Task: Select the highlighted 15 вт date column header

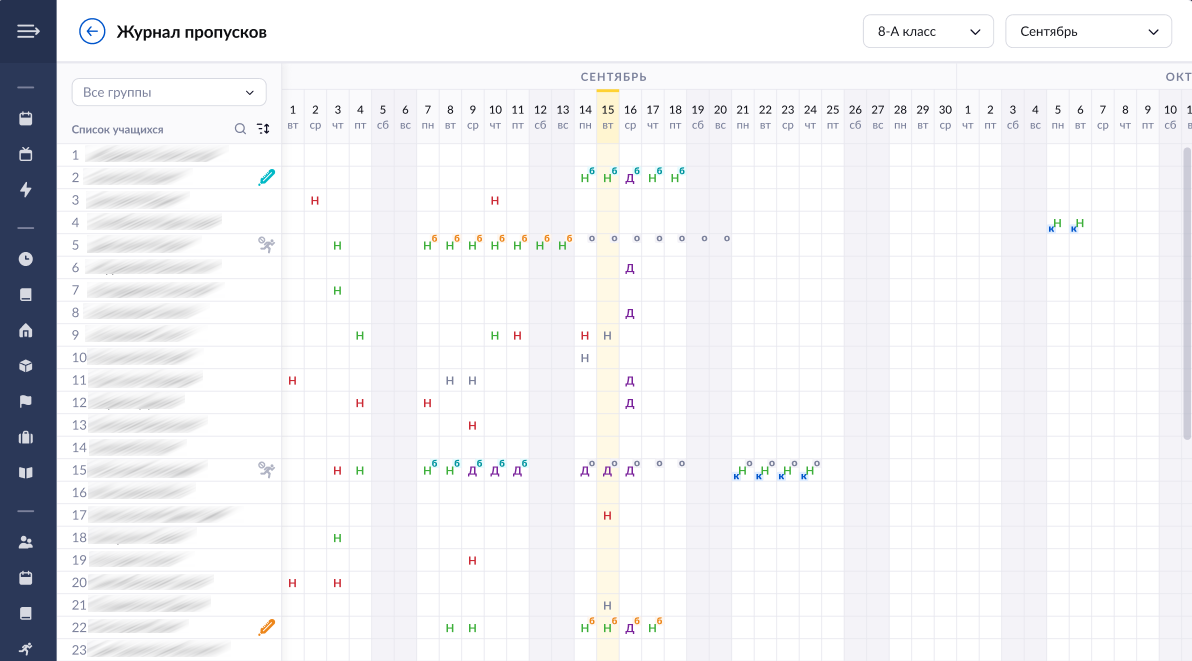Action: click(x=607, y=116)
